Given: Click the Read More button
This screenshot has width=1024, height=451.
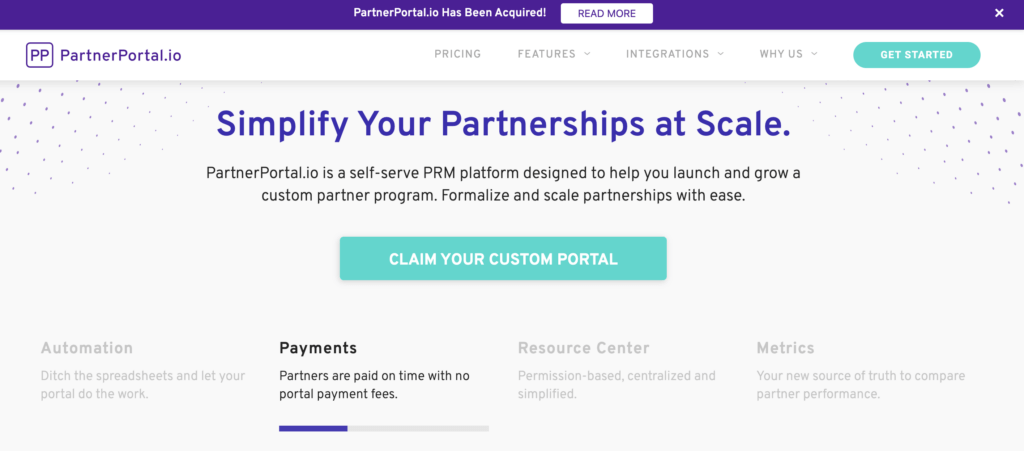Looking at the screenshot, I should tap(606, 13).
